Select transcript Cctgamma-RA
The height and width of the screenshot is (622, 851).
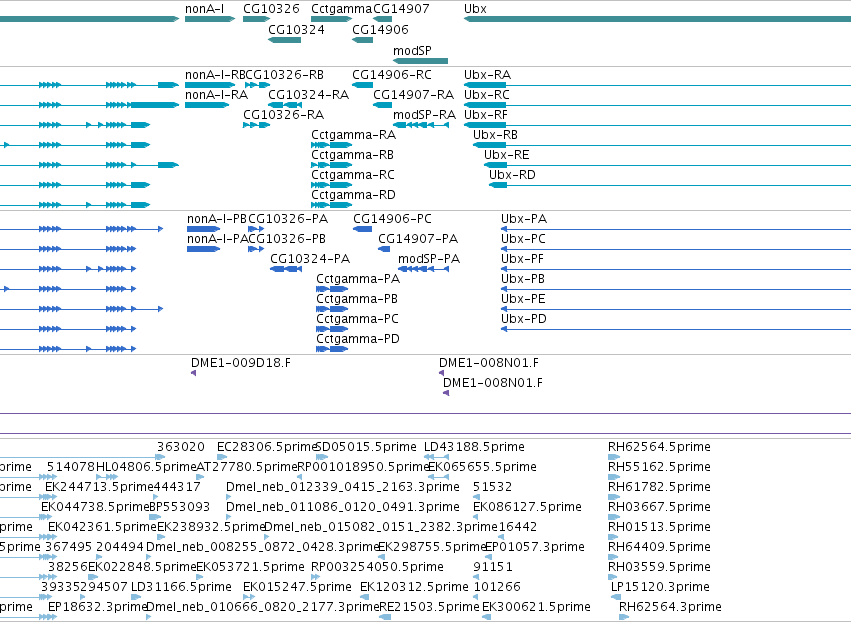[353, 135]
